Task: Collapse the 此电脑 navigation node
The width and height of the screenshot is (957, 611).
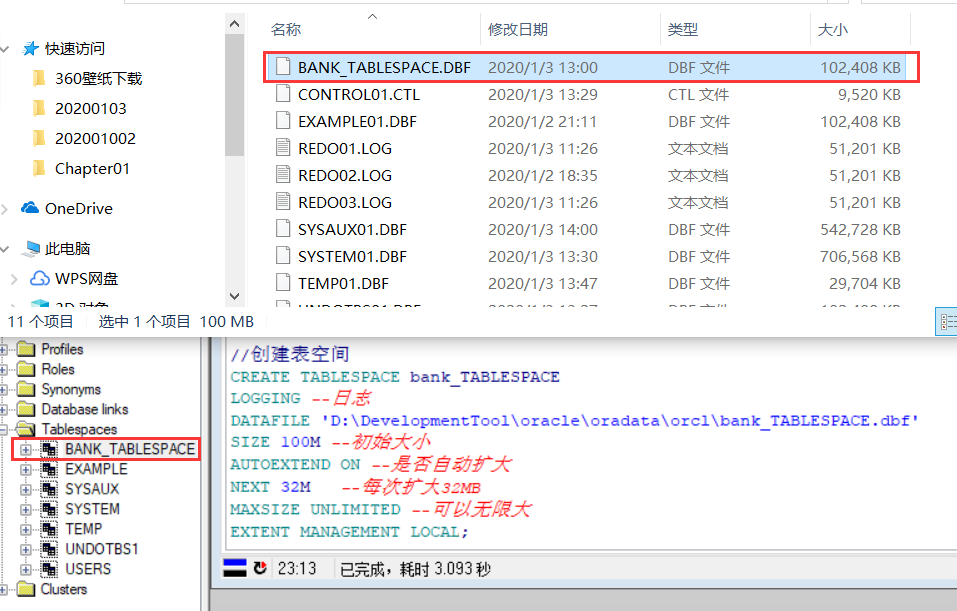Action: [x=5, y=249]
